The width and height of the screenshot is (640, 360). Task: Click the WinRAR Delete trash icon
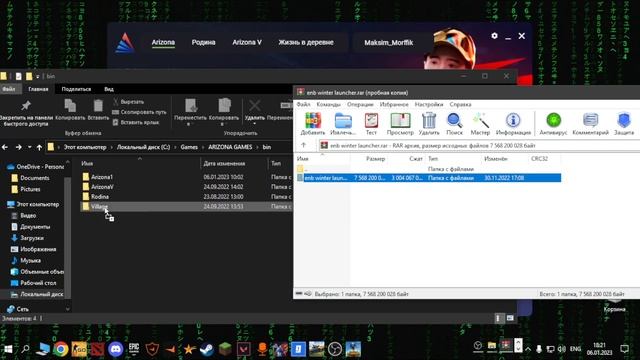[429, 120]
